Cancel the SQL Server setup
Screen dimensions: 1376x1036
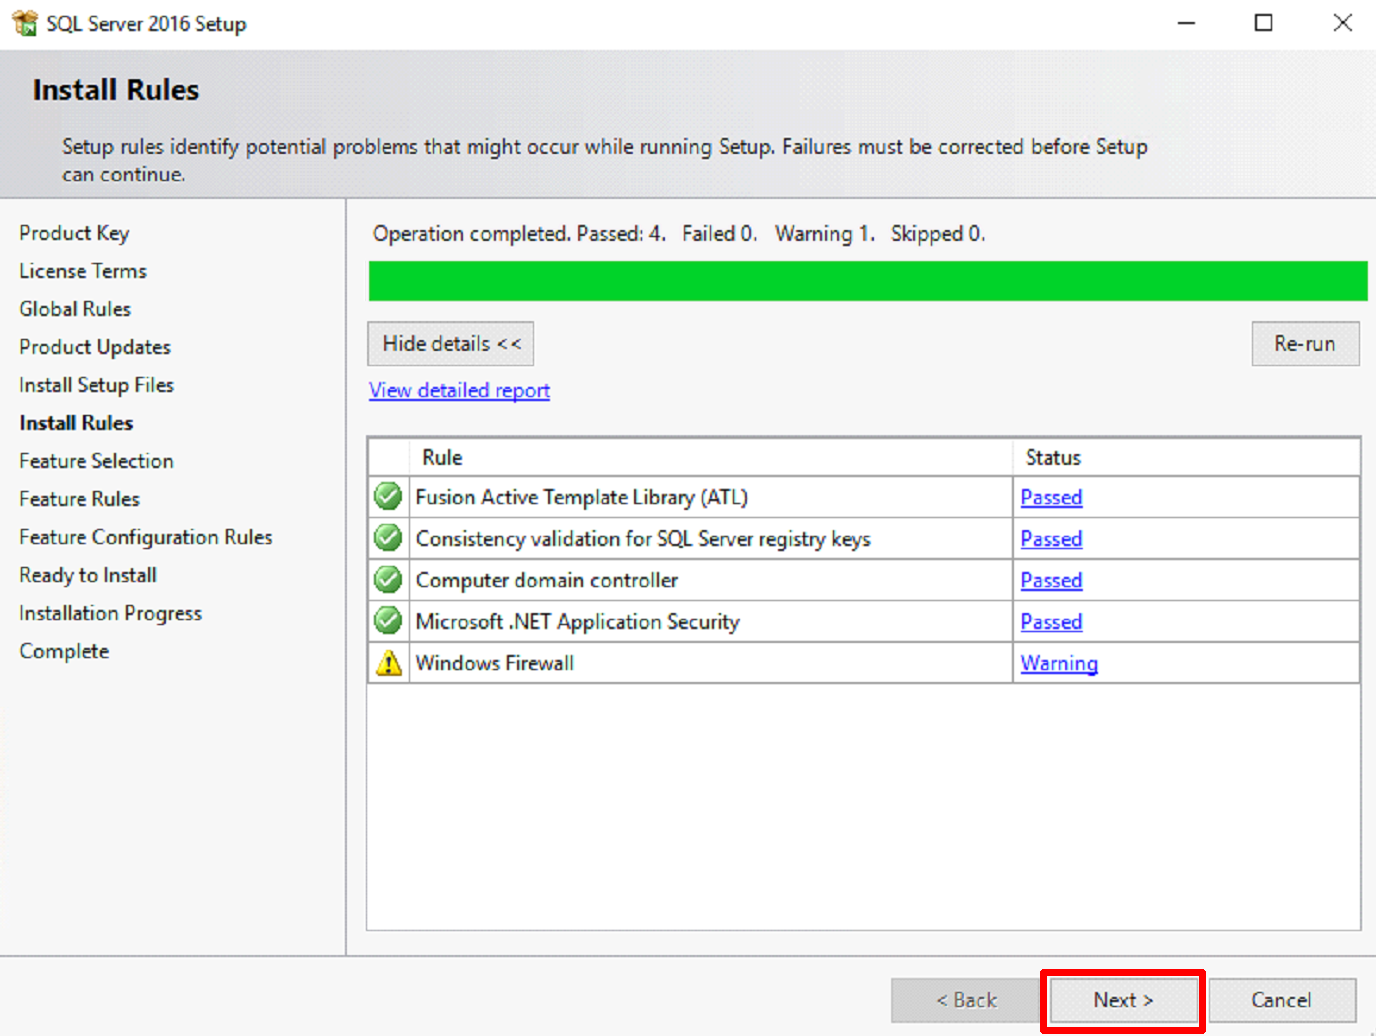[x=1281, y=1000]
